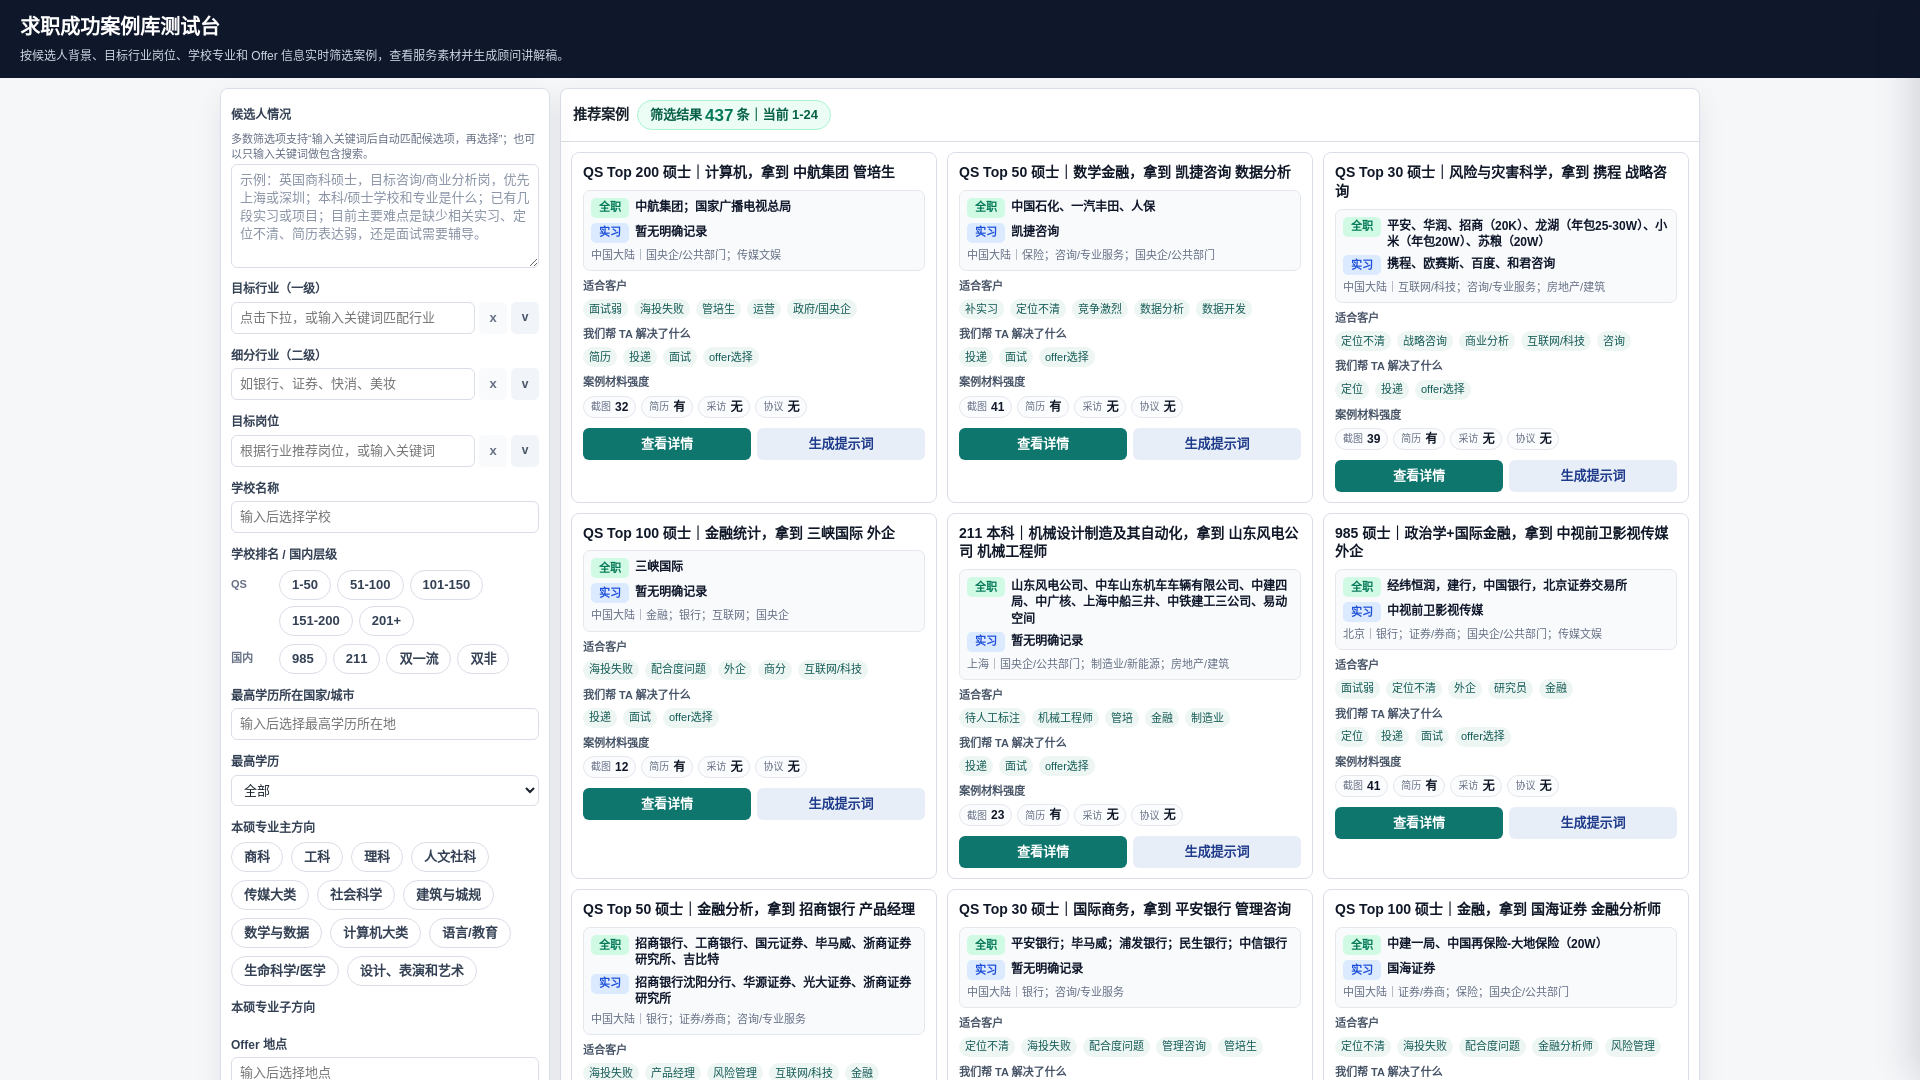Click the 截图 41 badge in 凯捷咨询 card
This screenshot has height=1080, width=1920.
(x=985, y=407)
